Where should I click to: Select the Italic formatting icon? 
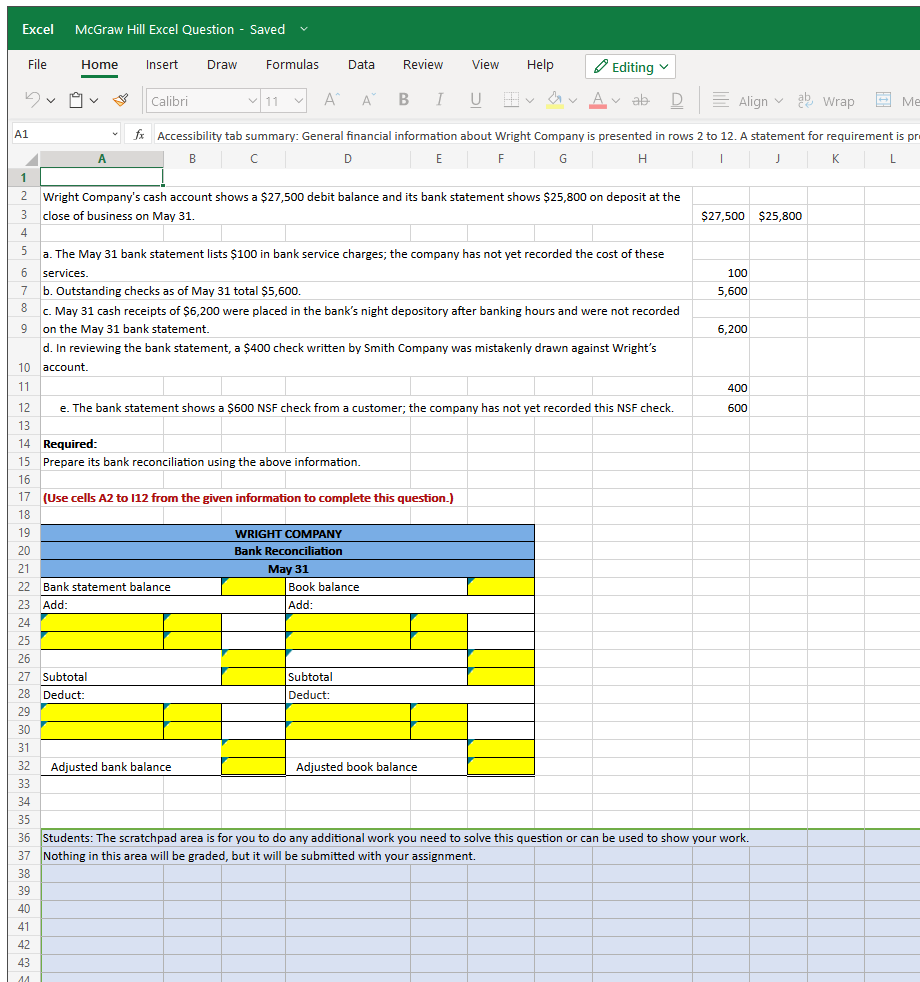click(x=439, y=100)
